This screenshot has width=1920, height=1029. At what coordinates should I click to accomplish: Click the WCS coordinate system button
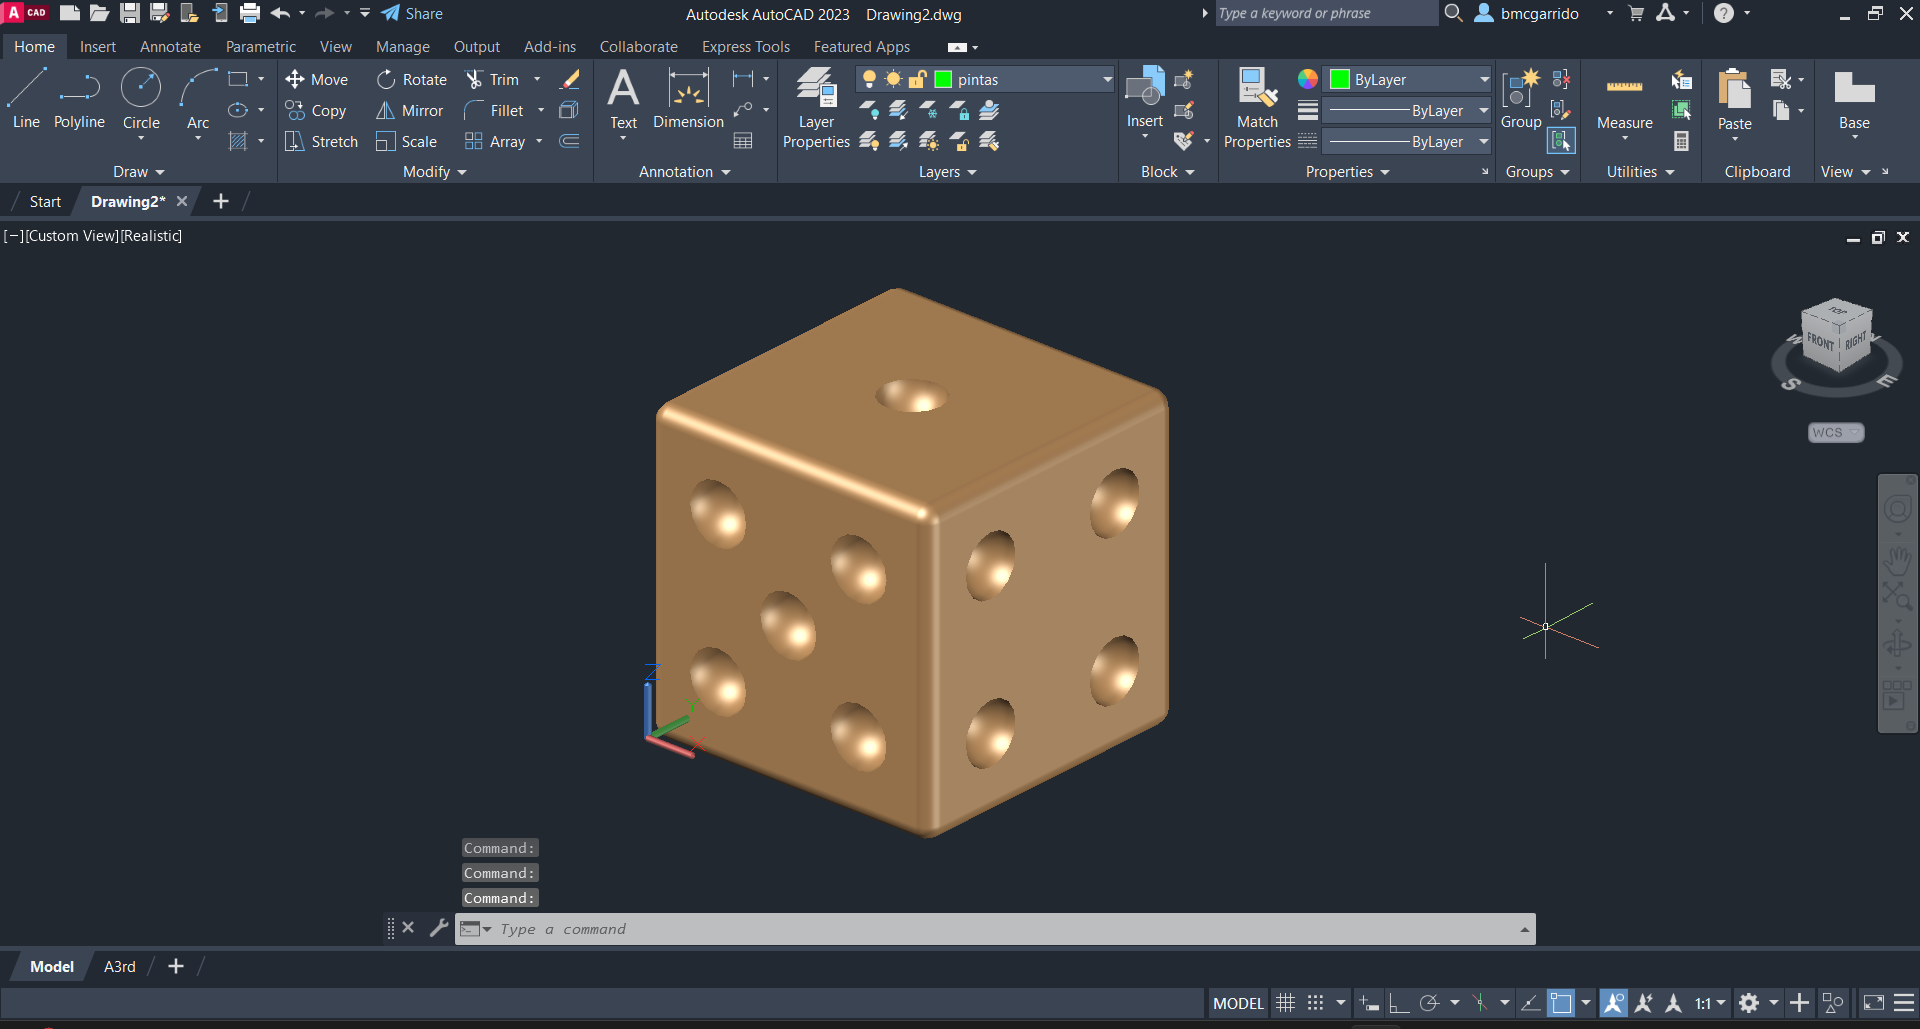click(1835, 432)
